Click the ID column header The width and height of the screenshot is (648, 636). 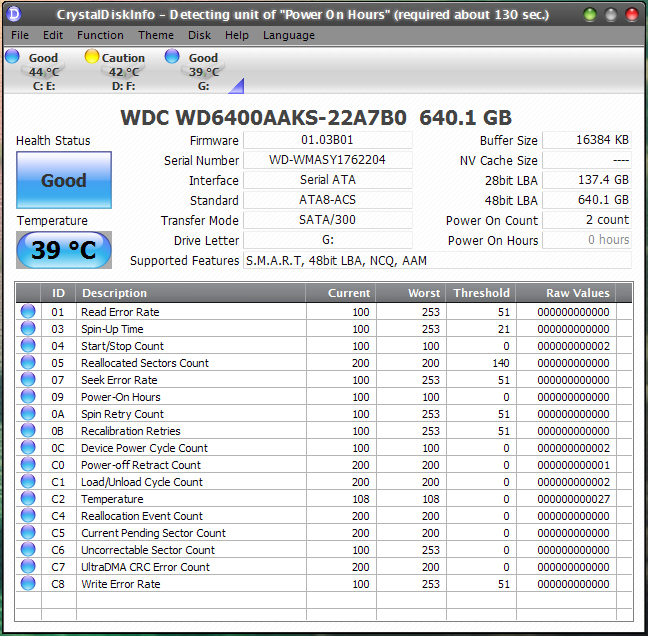point(58,293)
